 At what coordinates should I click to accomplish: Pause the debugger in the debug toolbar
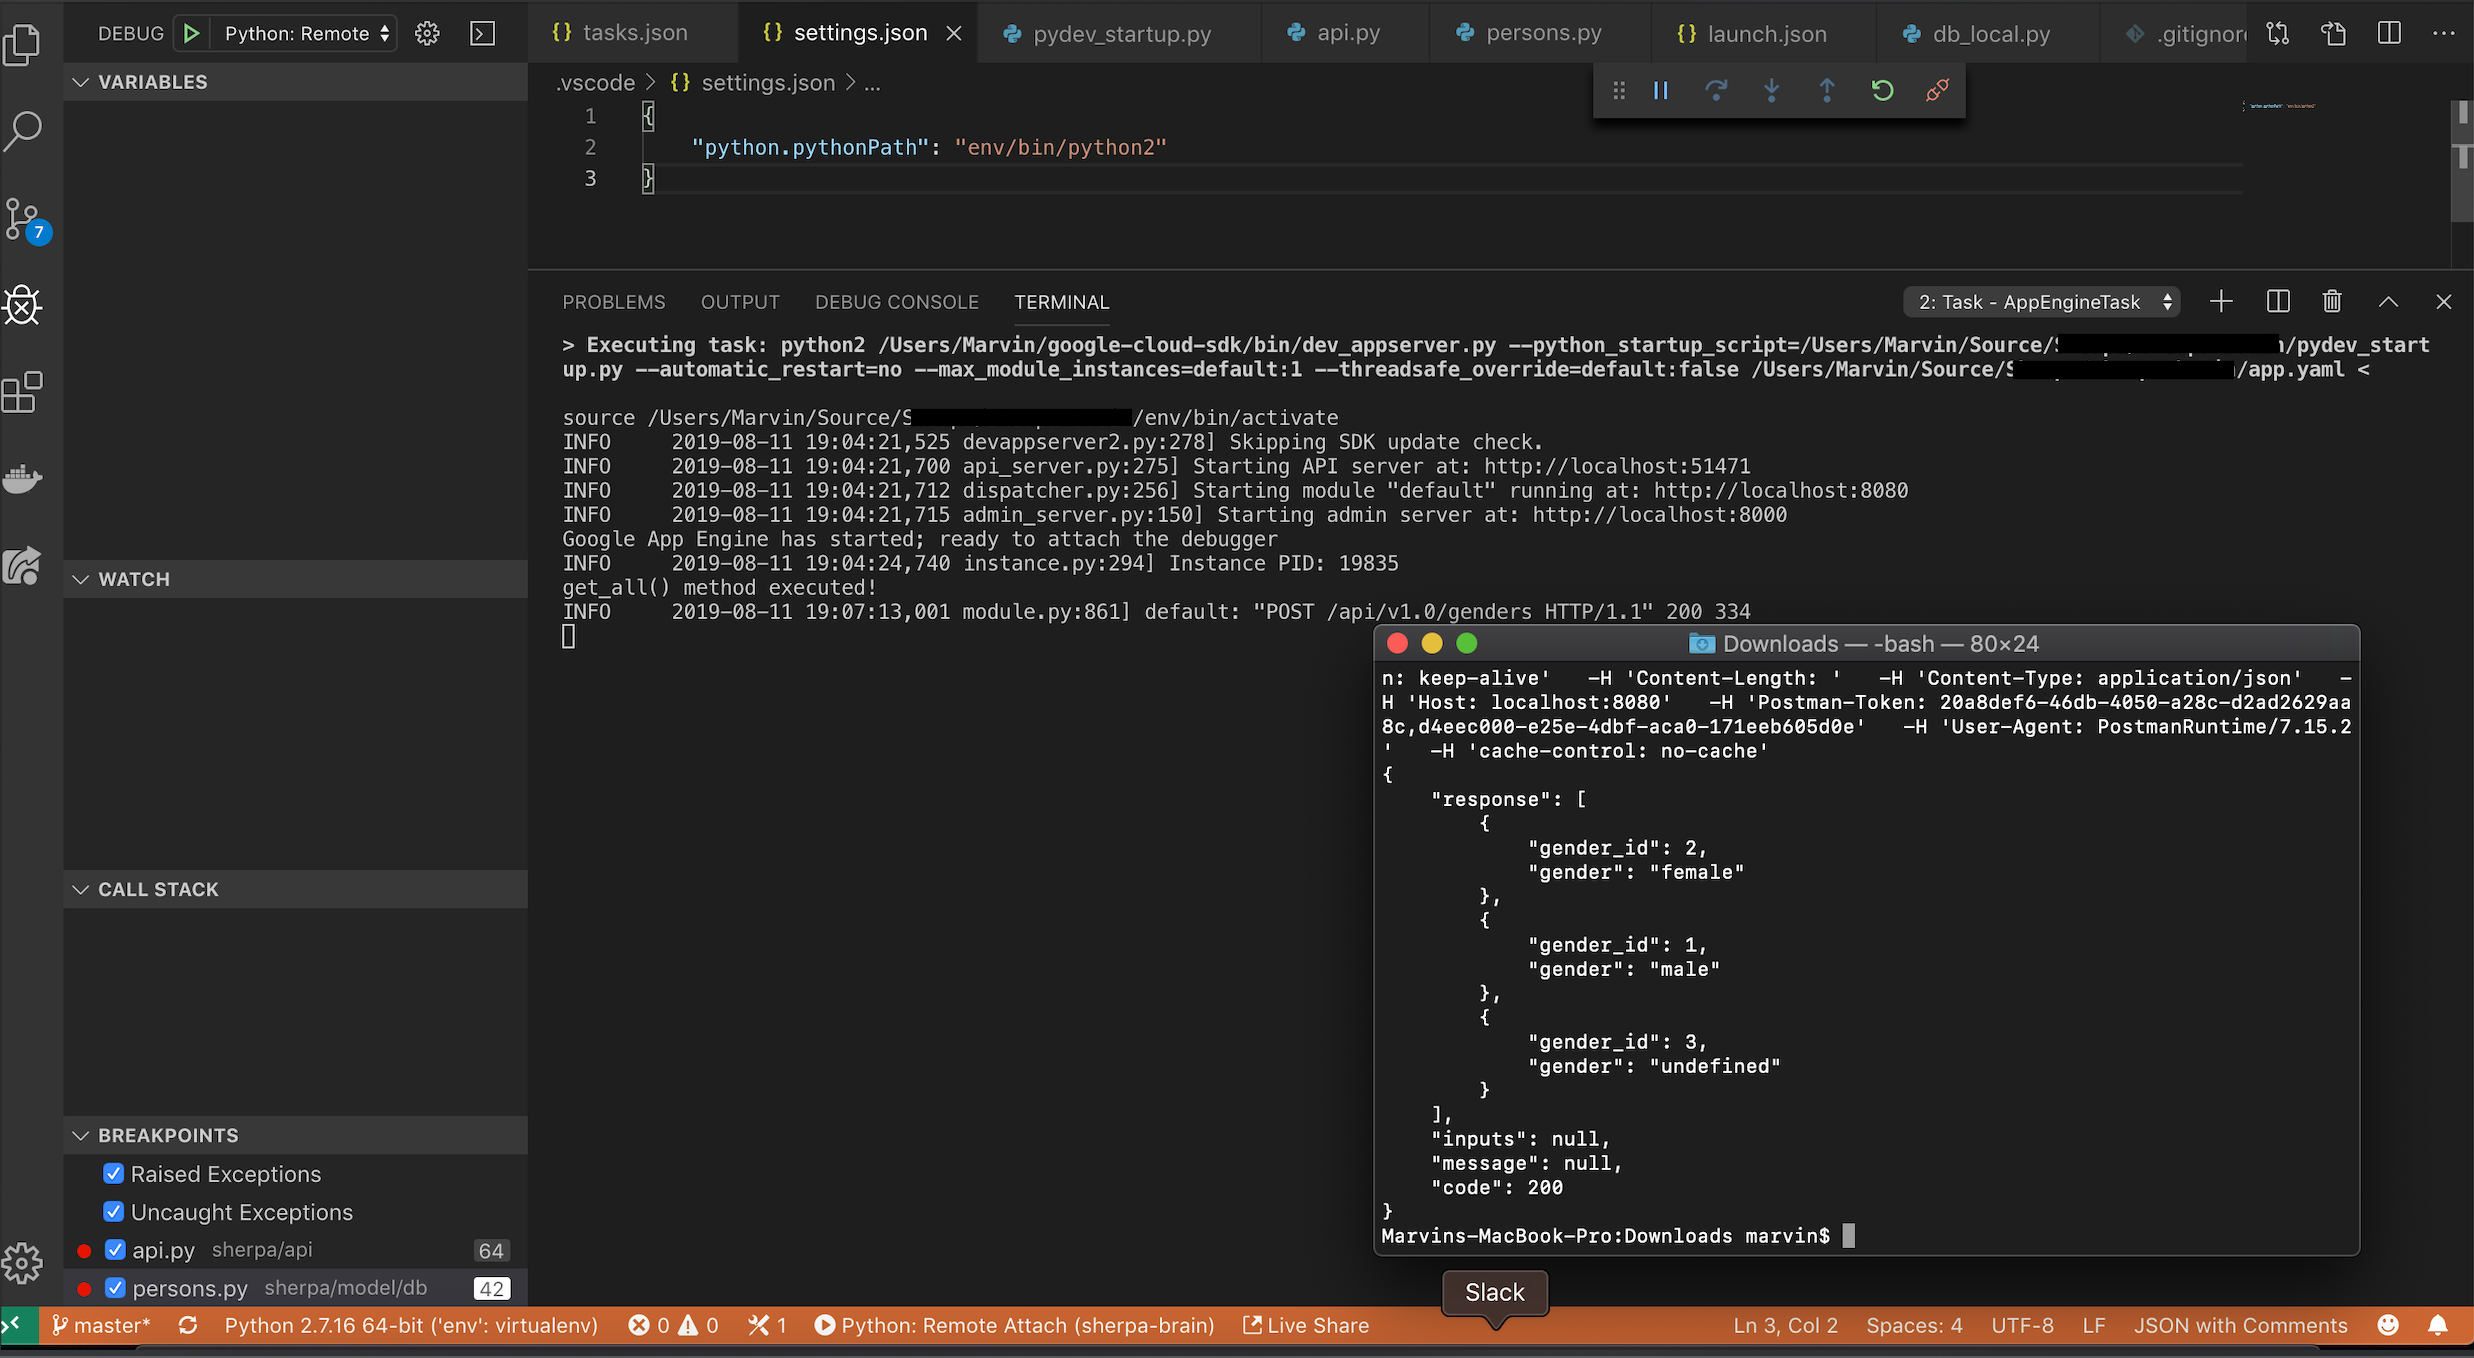[1660, 90]
